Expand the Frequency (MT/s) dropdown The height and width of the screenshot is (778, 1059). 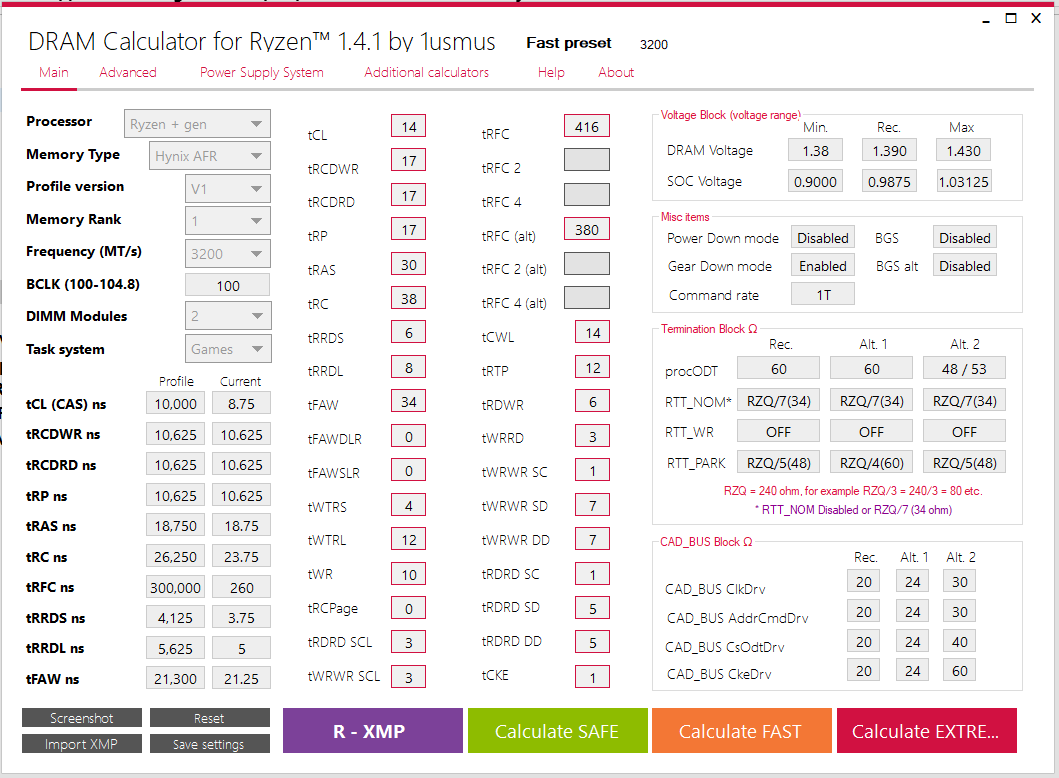coord(228,254)
